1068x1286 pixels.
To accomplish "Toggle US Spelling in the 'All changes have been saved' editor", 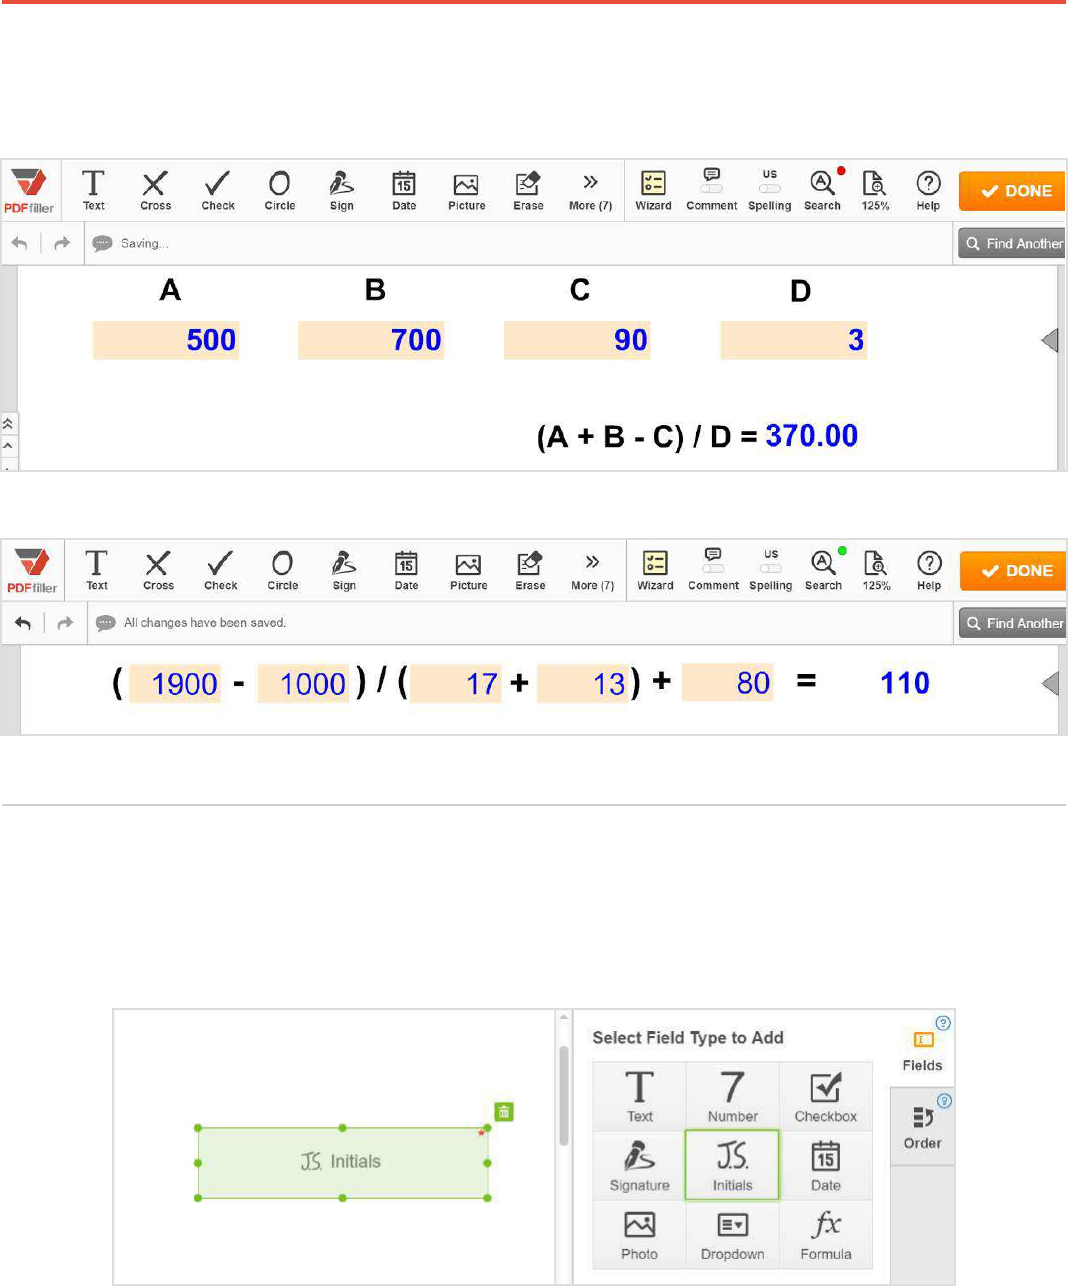I will click(770, 569).
